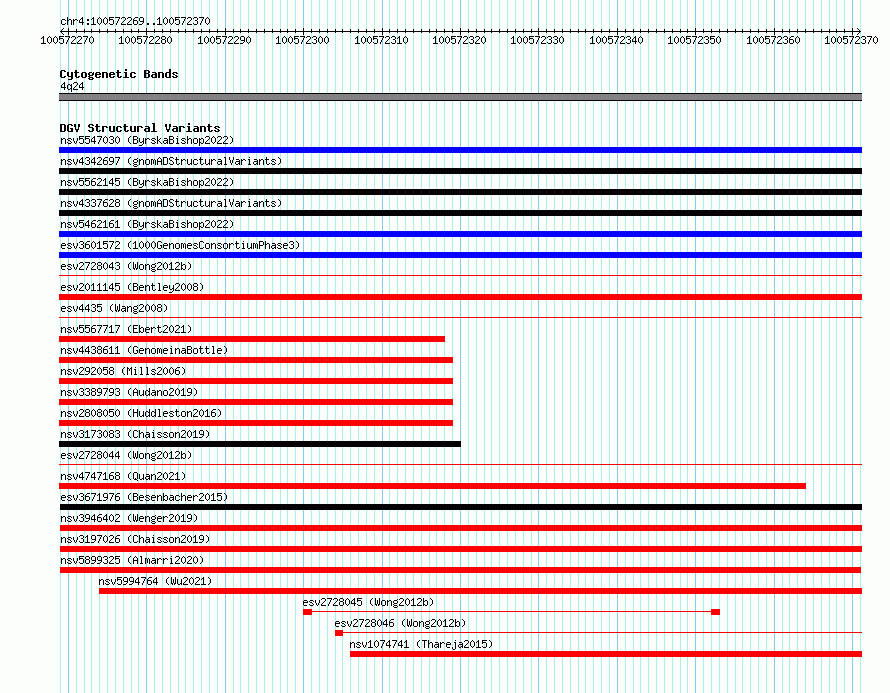890x693 pixels.
Task: Click right red block of esv2728045 glyph
Action: tap(715, 612)
